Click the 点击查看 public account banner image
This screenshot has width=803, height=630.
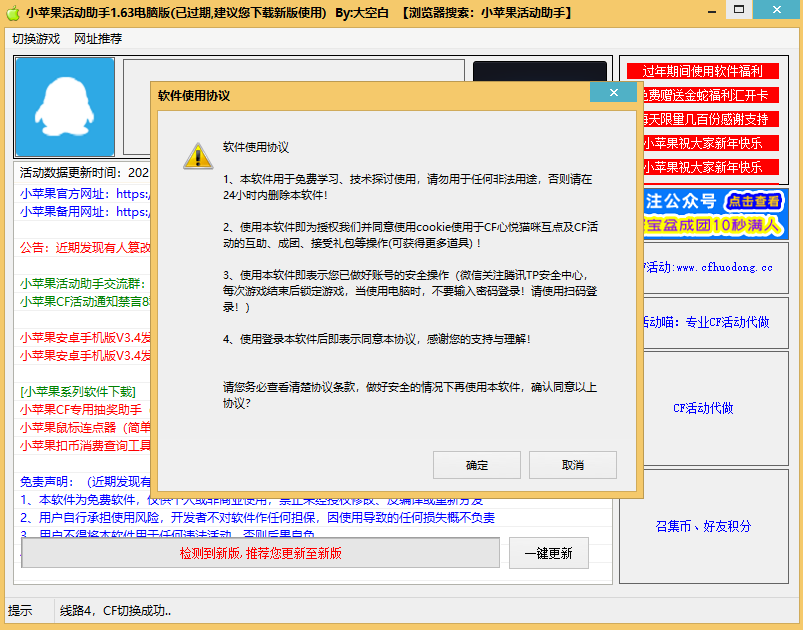pyautogui.click(x=715, y=214)
